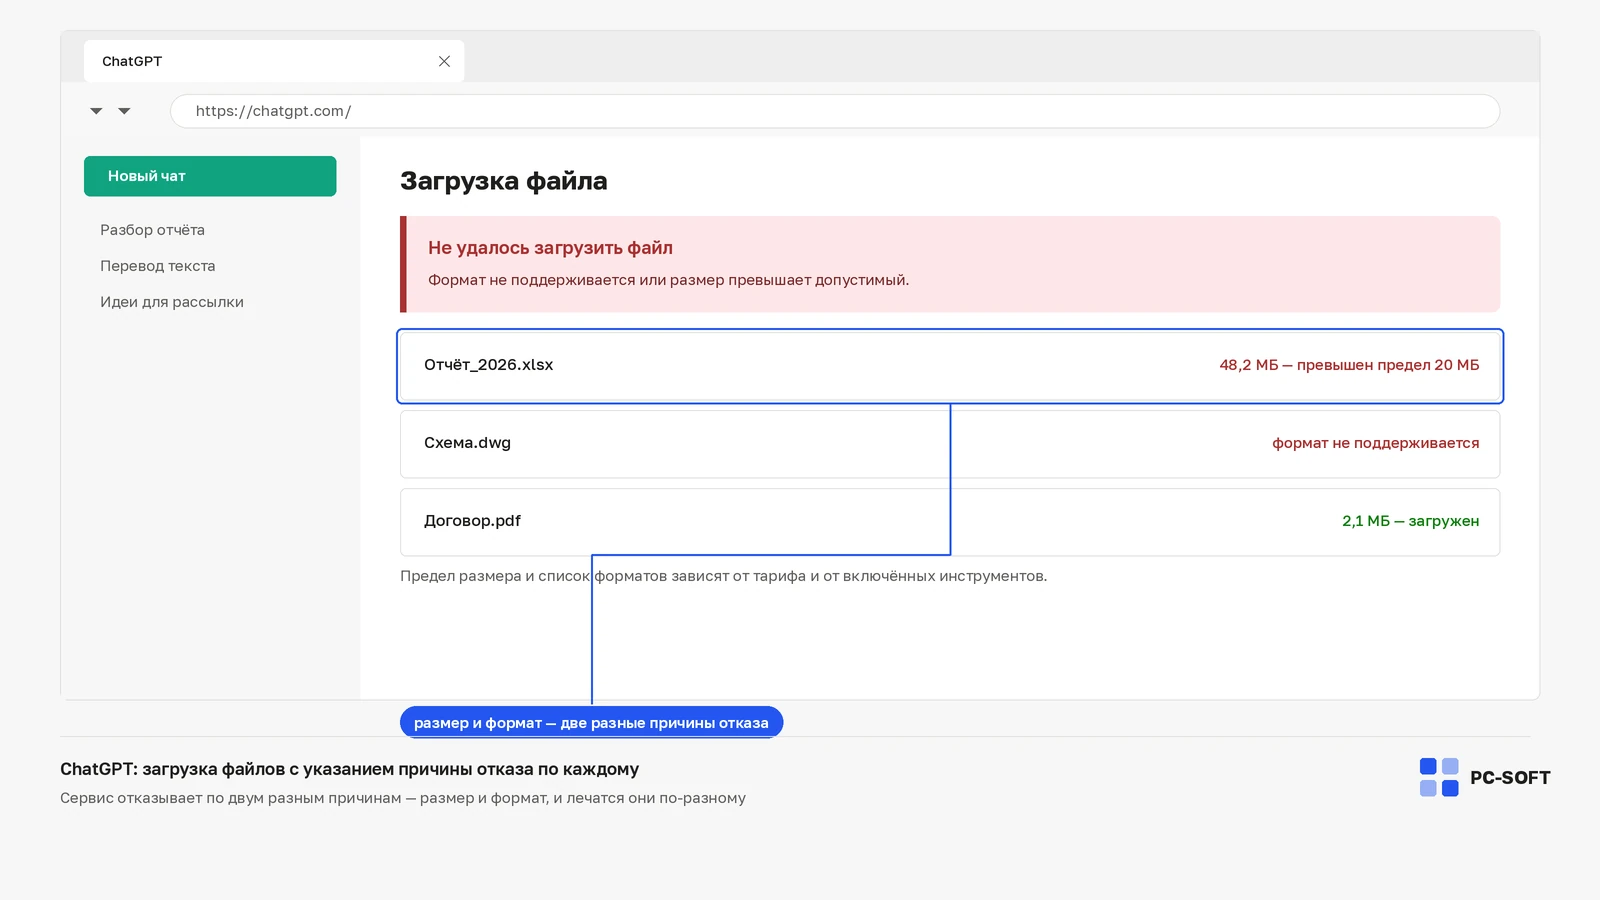Click the Не удалось загрузить файл alert title
Screen dimensions: 1600x900
[x=550, y=248]
